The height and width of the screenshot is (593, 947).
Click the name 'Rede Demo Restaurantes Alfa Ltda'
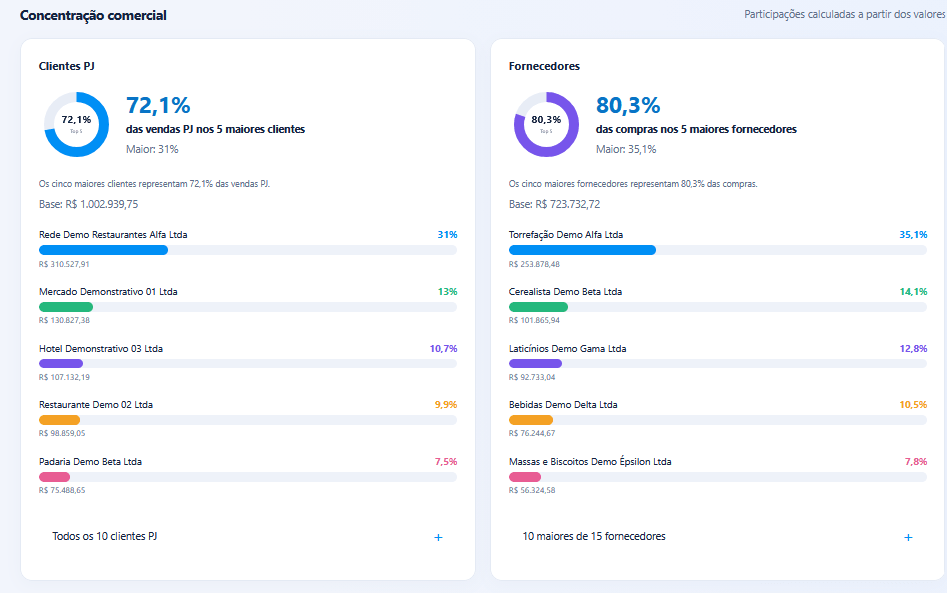pyautogui.click(x=113, y=235)
